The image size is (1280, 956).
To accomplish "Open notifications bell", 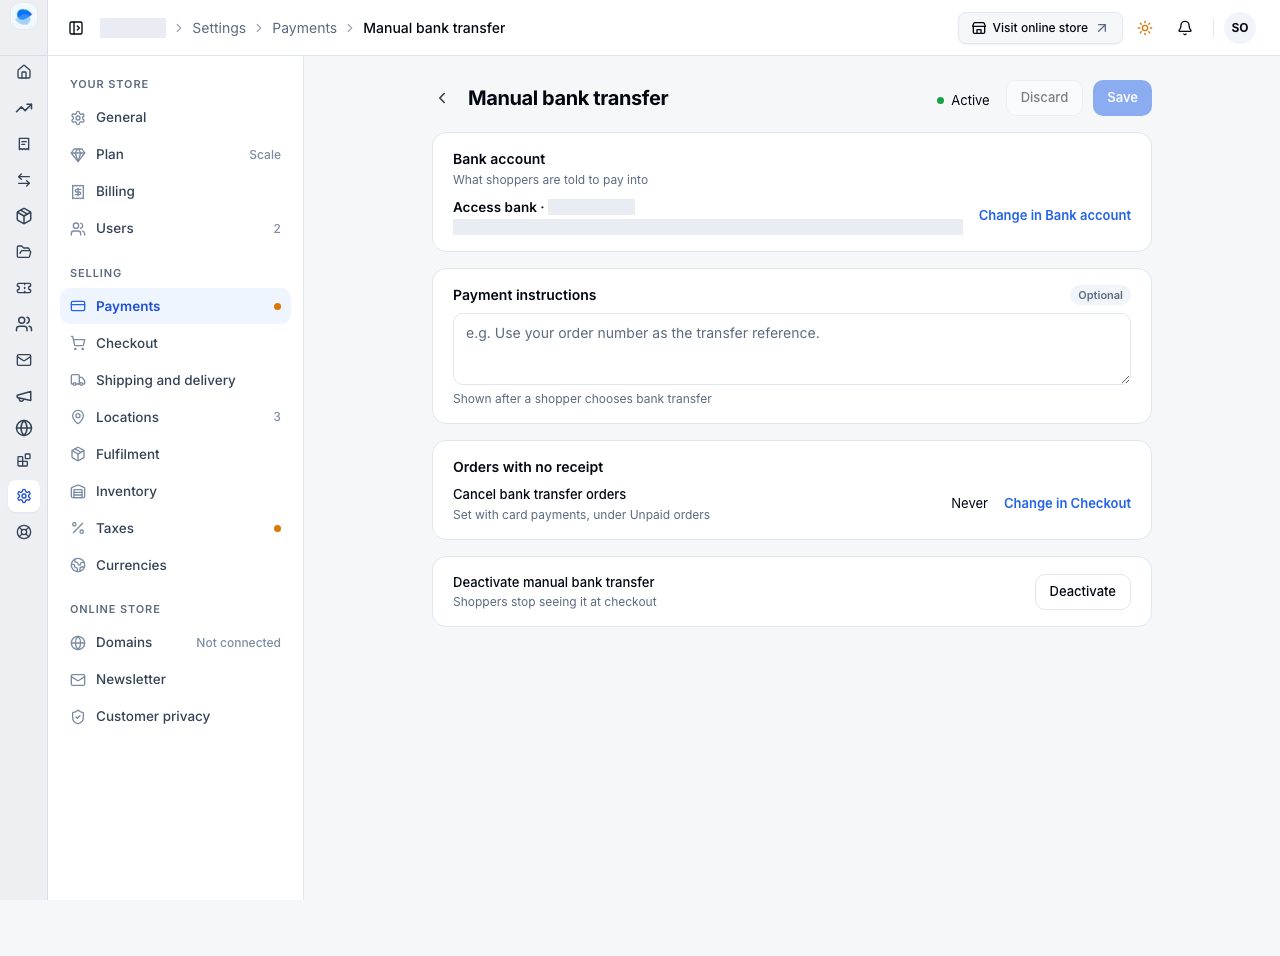I will (1185, 28).
